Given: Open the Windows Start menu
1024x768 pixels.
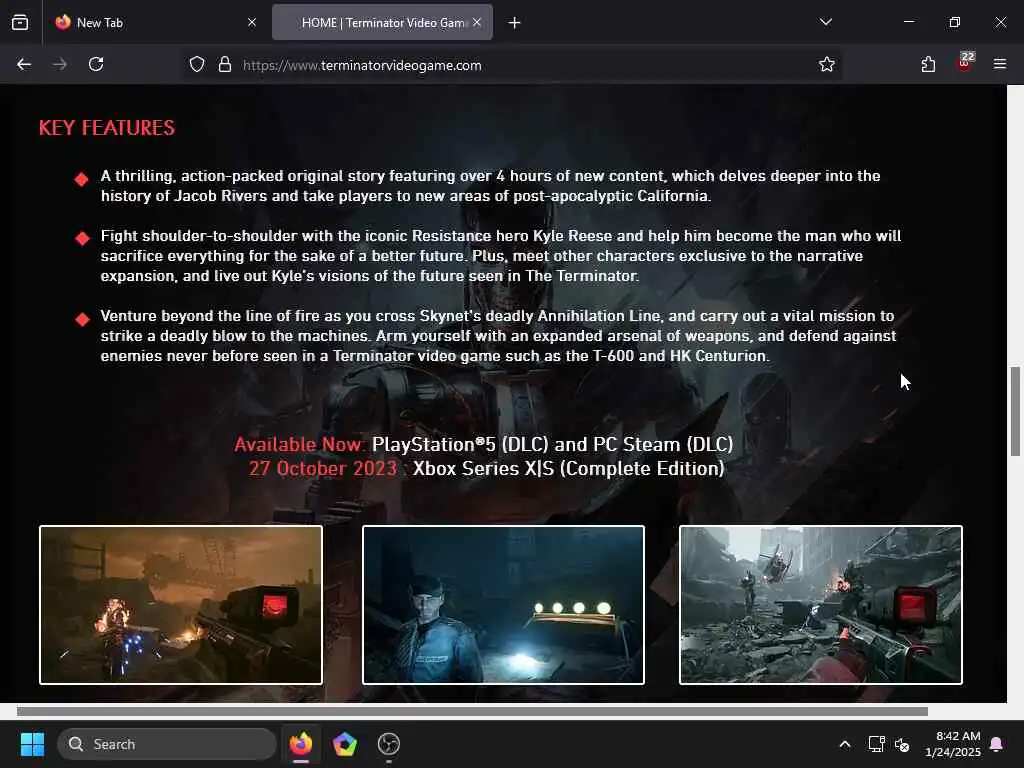Looking at the screenshot, I should tap(32, 744).
